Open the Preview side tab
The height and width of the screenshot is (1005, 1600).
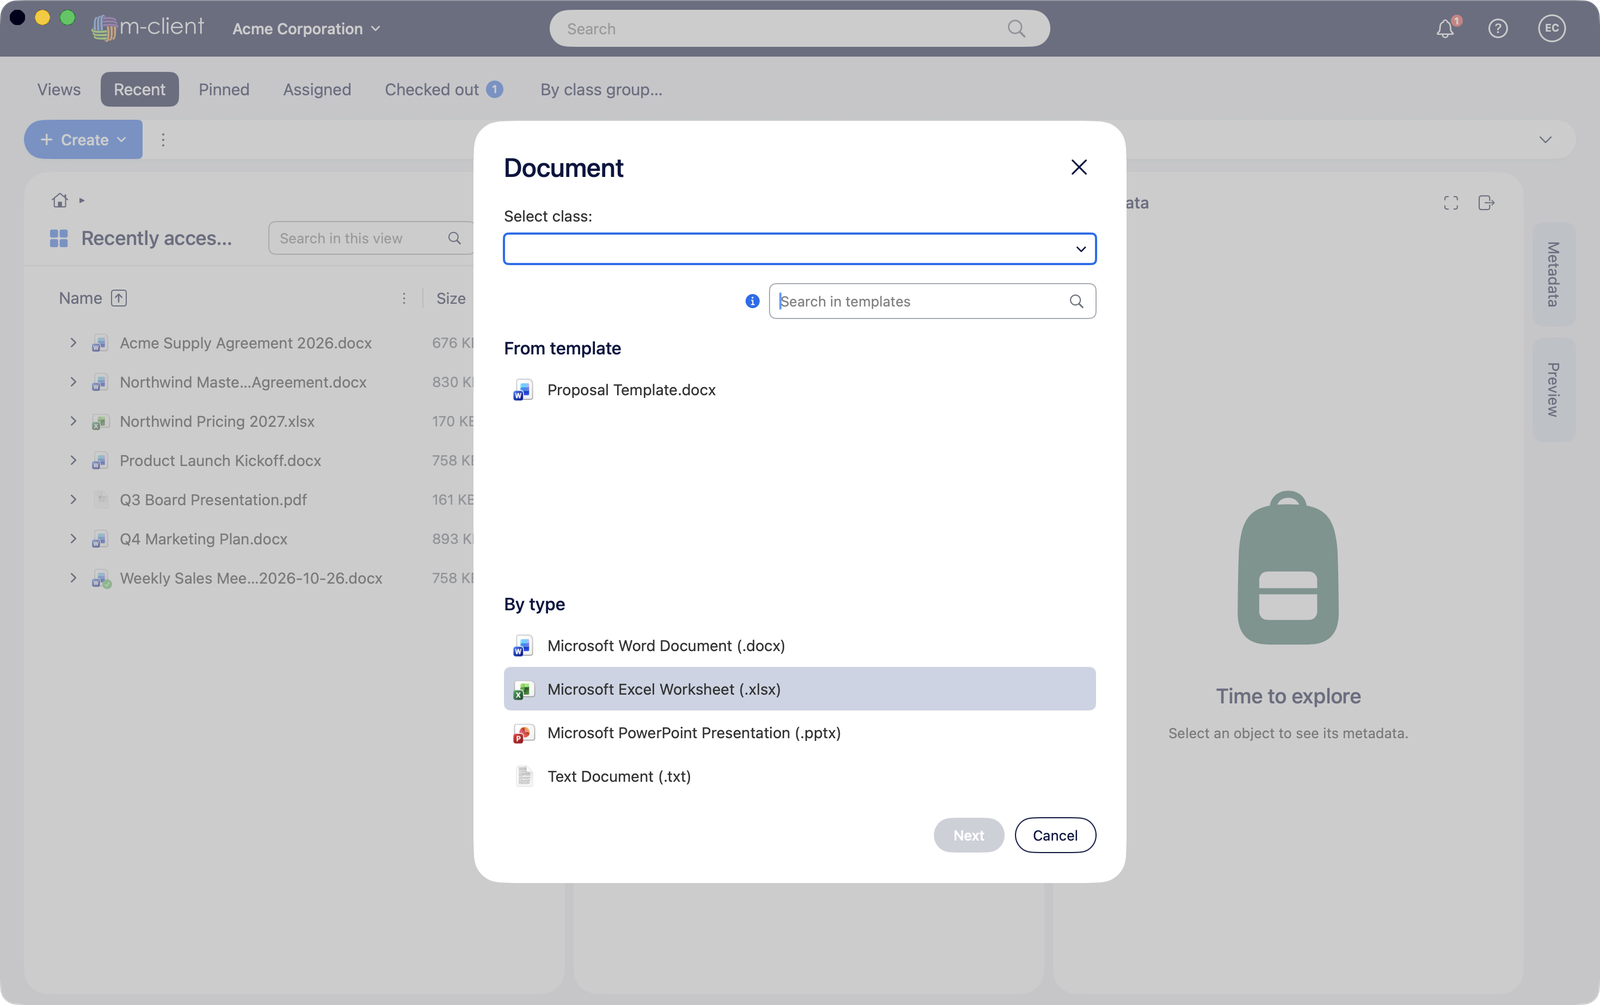(1553, 390)
